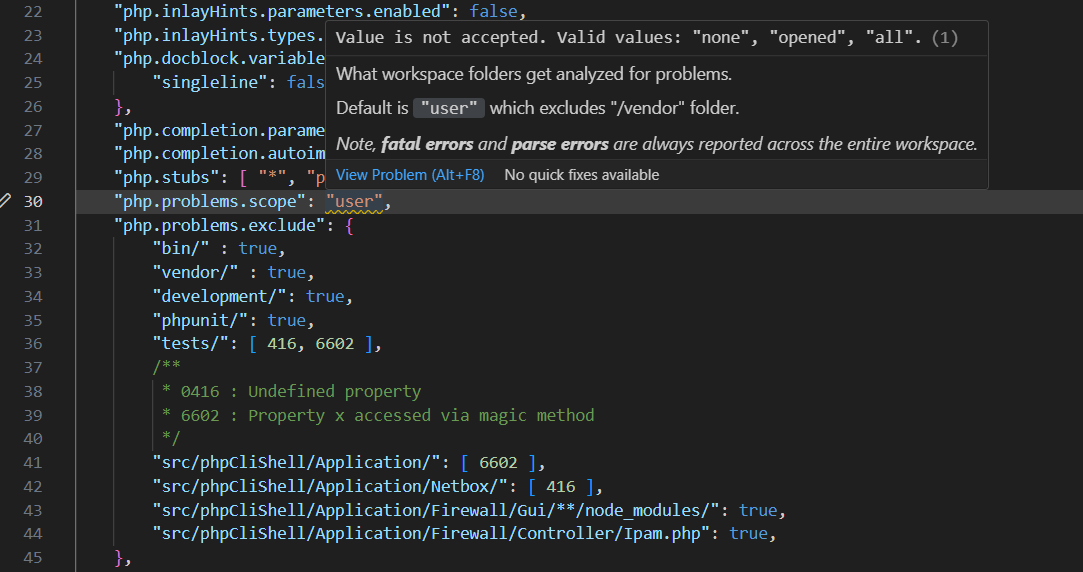This screenshot has width=1083, height=572.
Task: Click the "user" default badge in tooltip
Action: click(451, 108)
